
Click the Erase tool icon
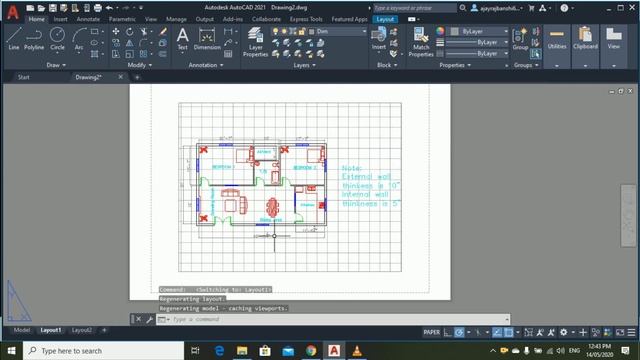(163, 31)
